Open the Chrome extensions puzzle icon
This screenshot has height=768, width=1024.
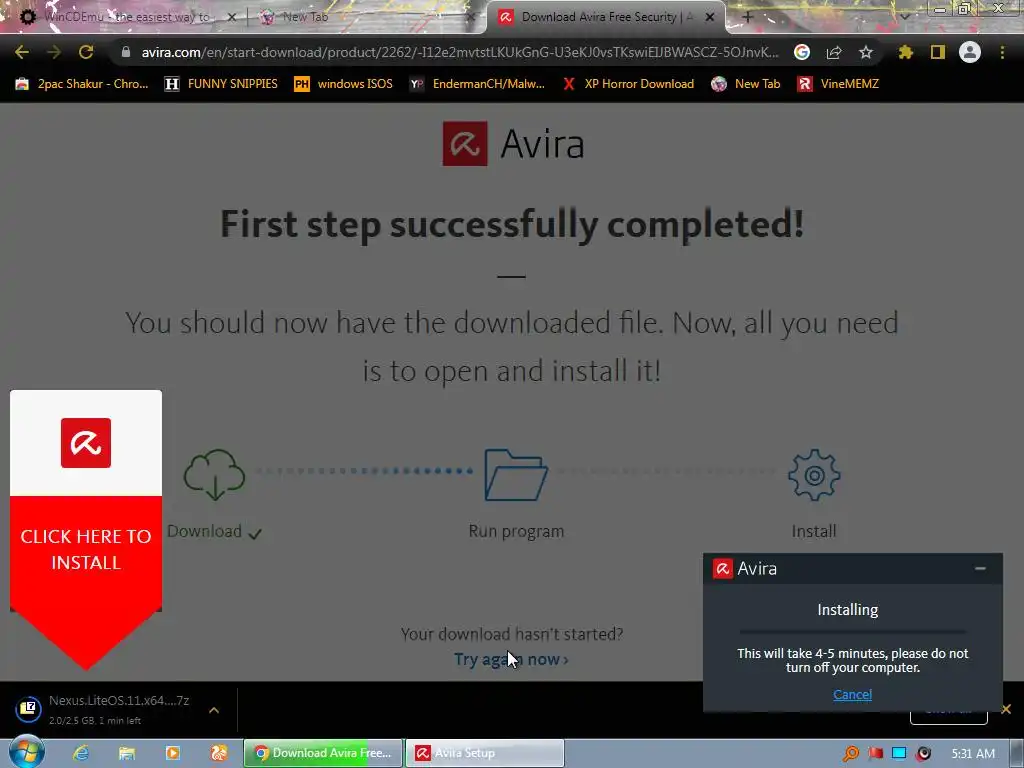[x=906, y=52]
